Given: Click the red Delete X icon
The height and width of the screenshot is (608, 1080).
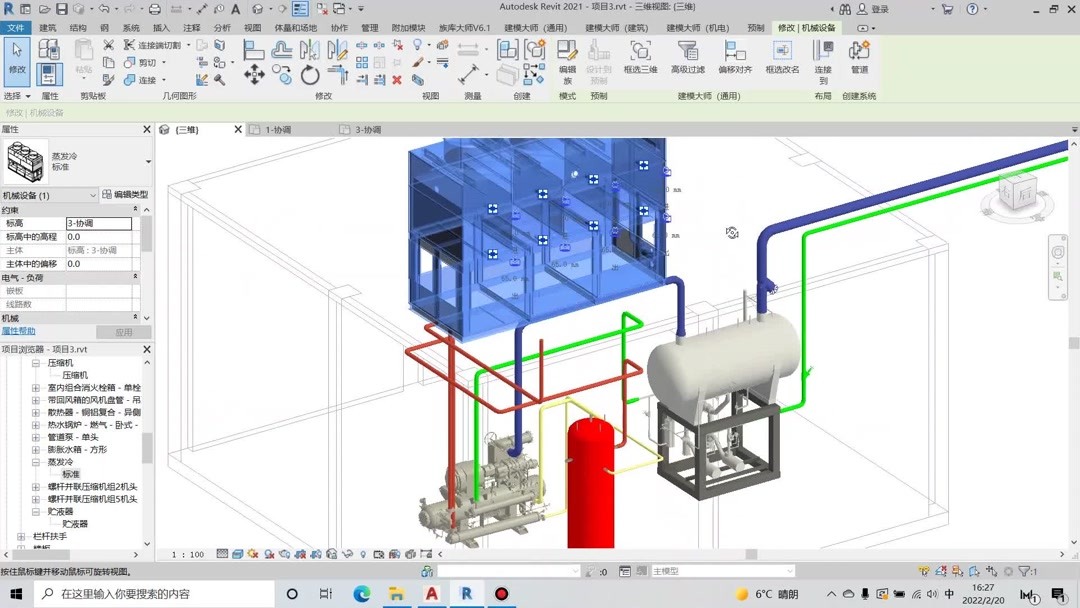Looking at the screenshot, I should pyautogui.click(x=397, y=81).
